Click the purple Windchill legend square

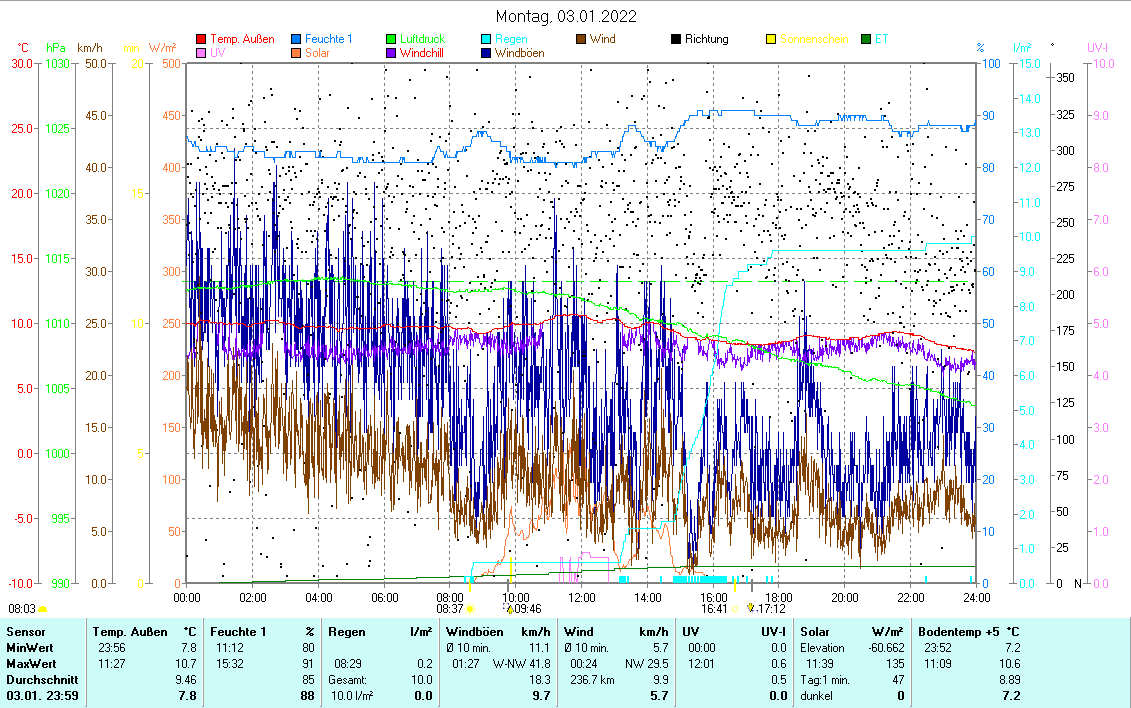point(391,53)
